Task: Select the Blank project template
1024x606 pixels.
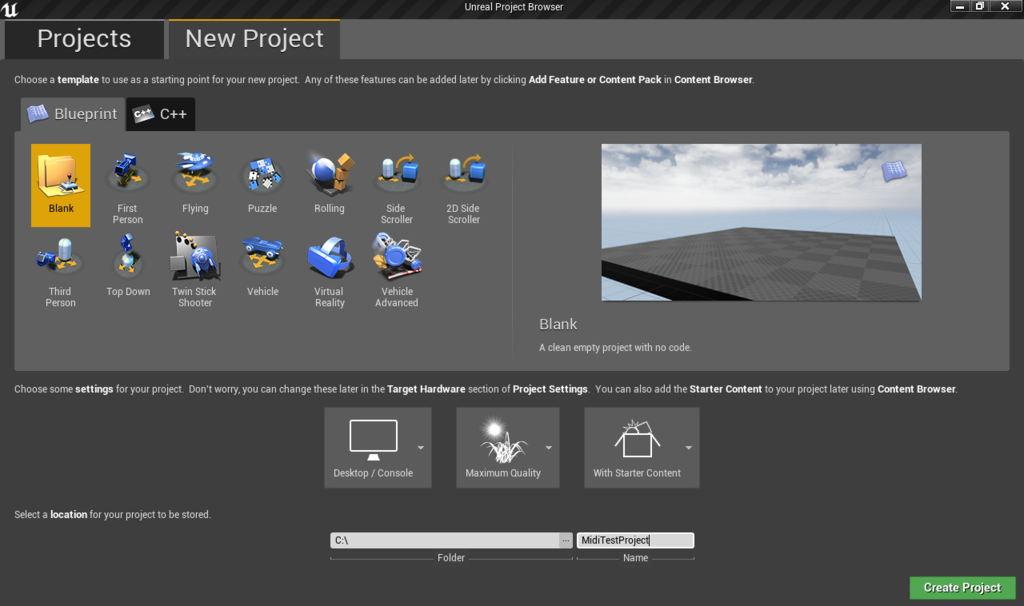Action: [61, 185]
